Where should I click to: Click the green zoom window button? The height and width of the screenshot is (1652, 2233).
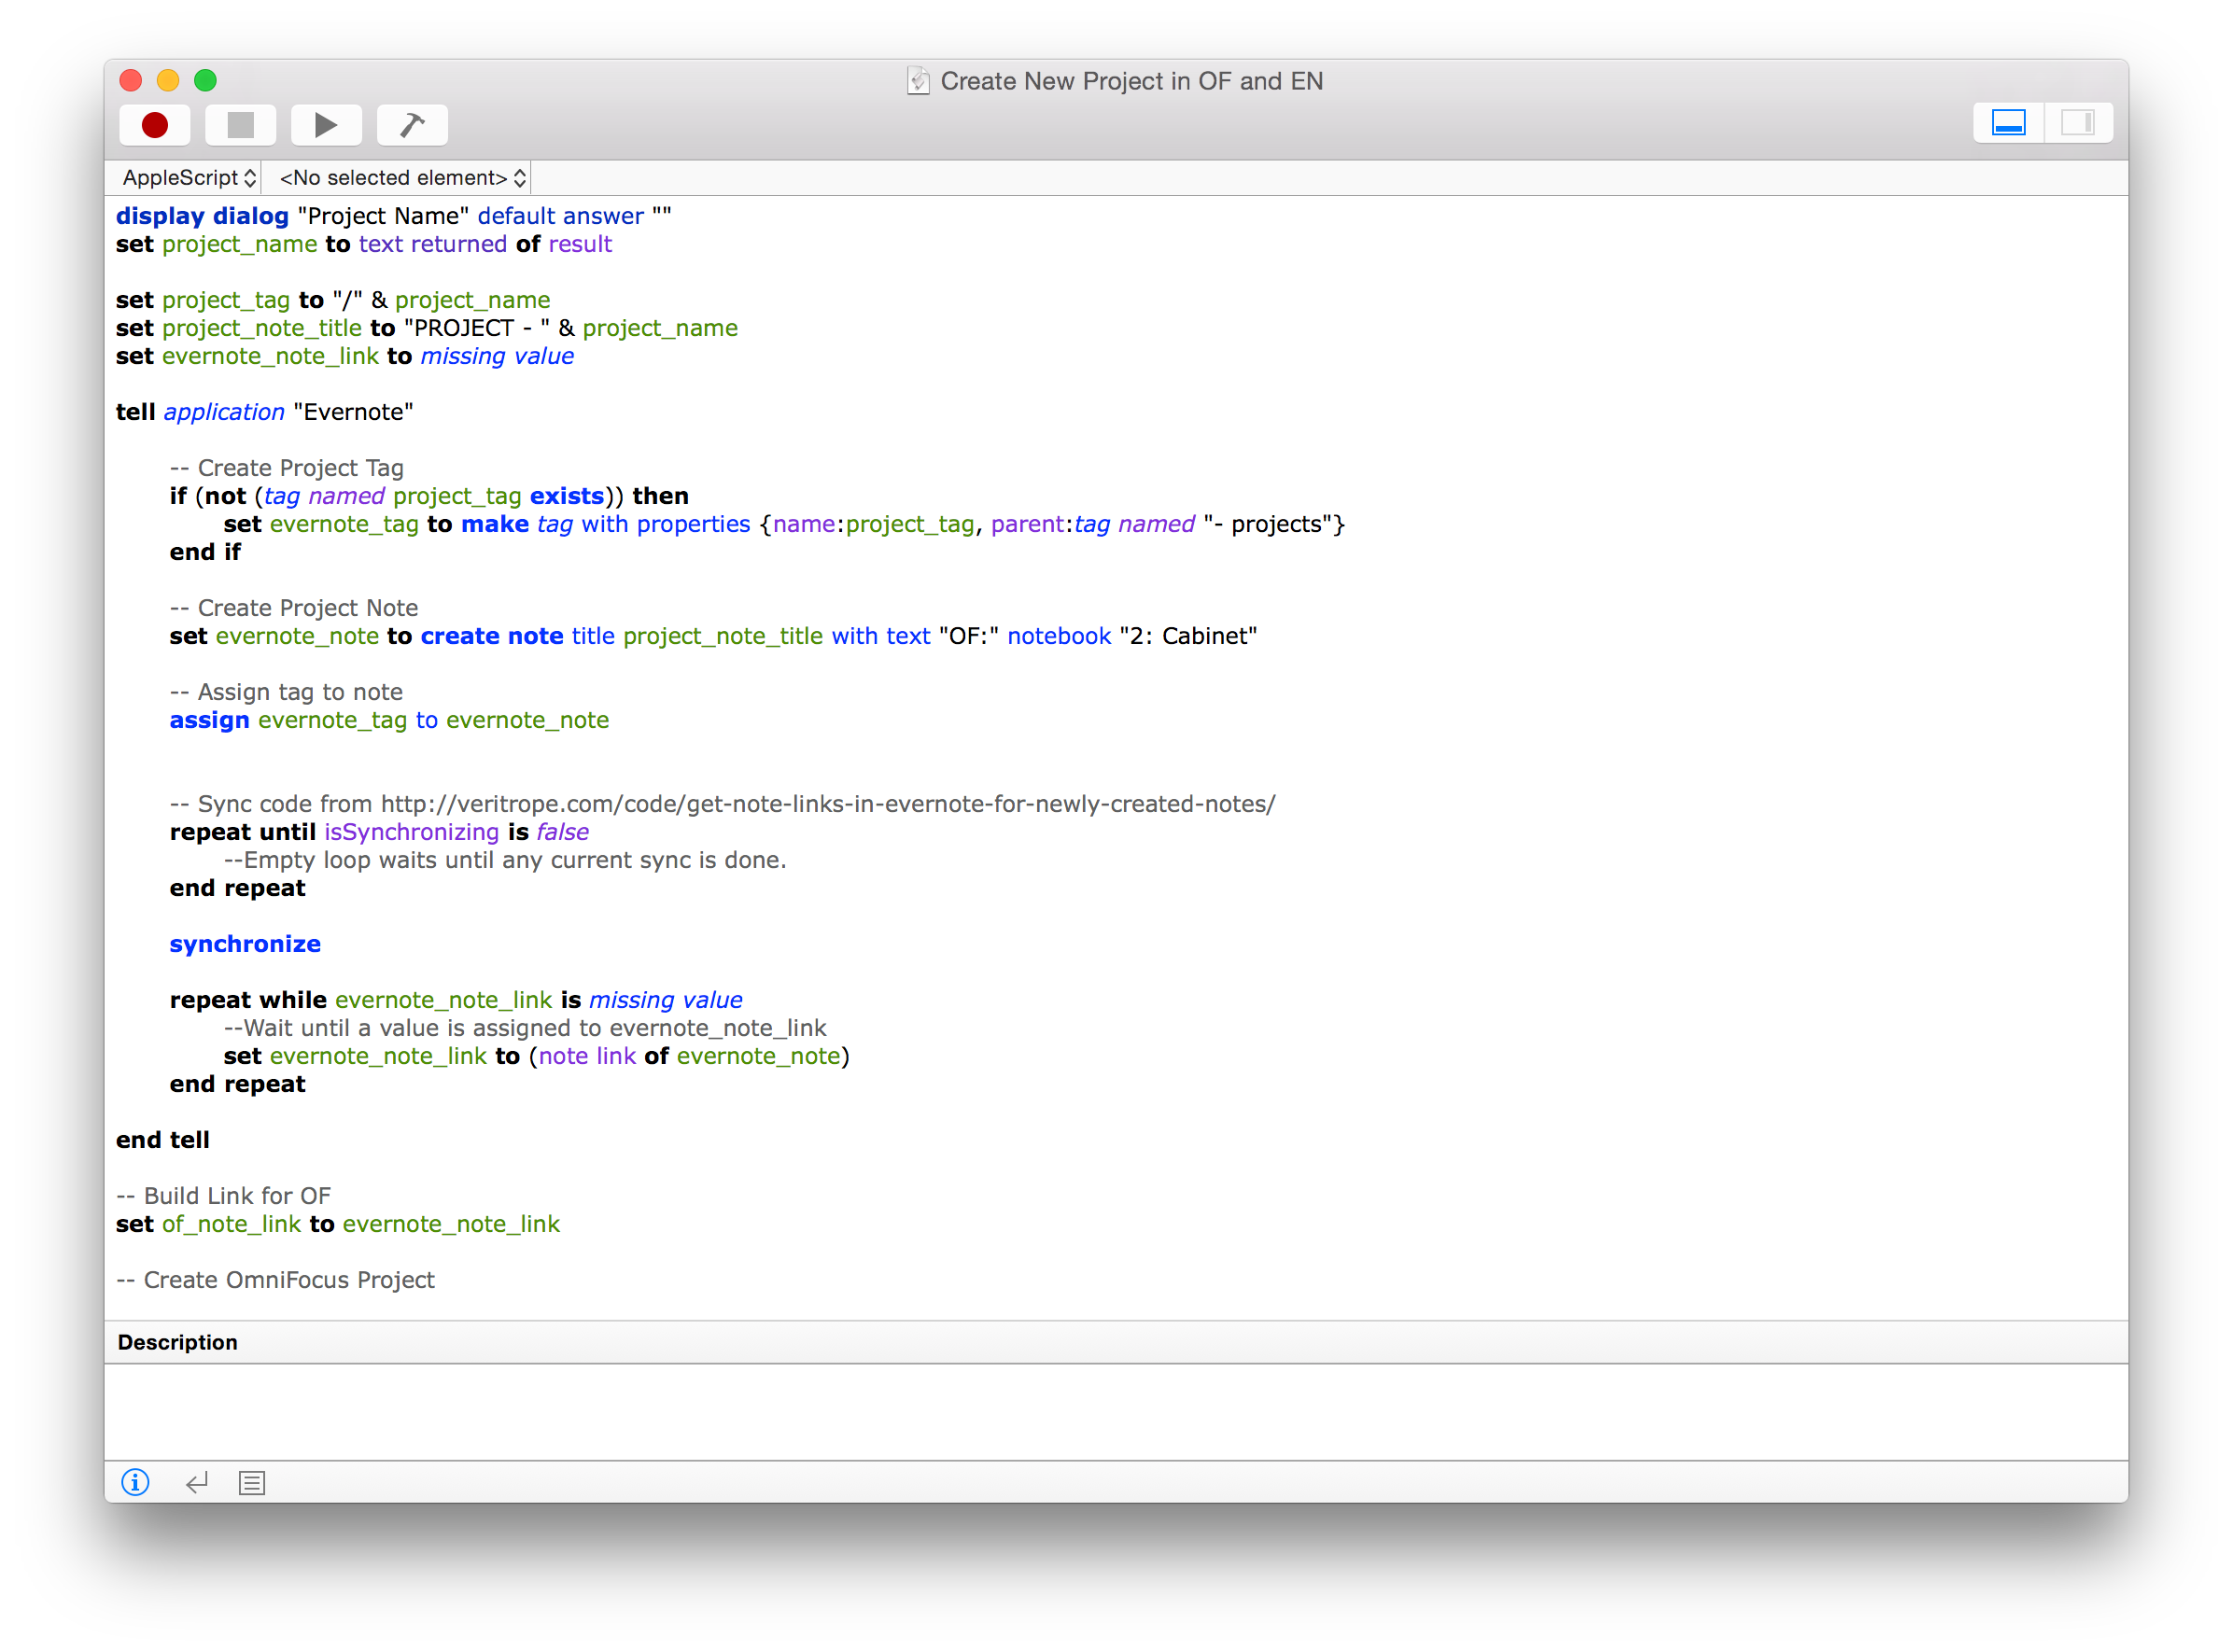[x=205, y=81]
